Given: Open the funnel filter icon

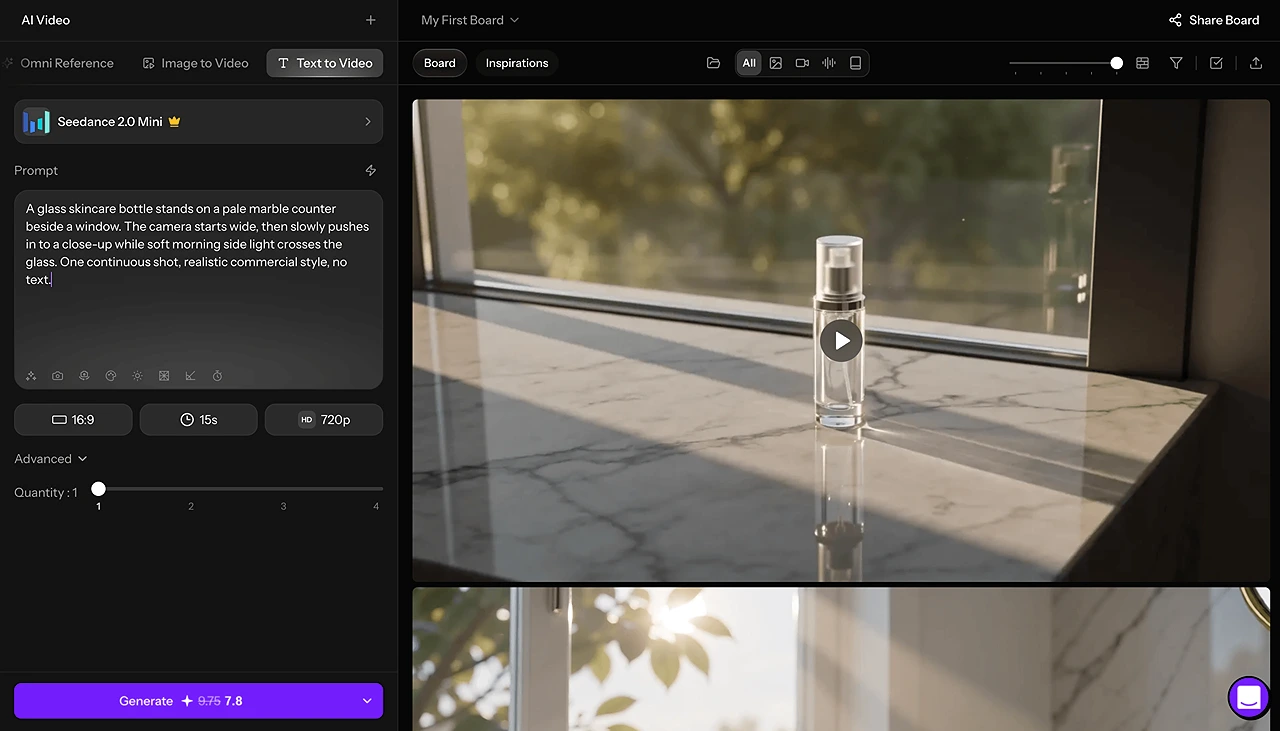Looking at the screenshot, I should click(1176, 63).
